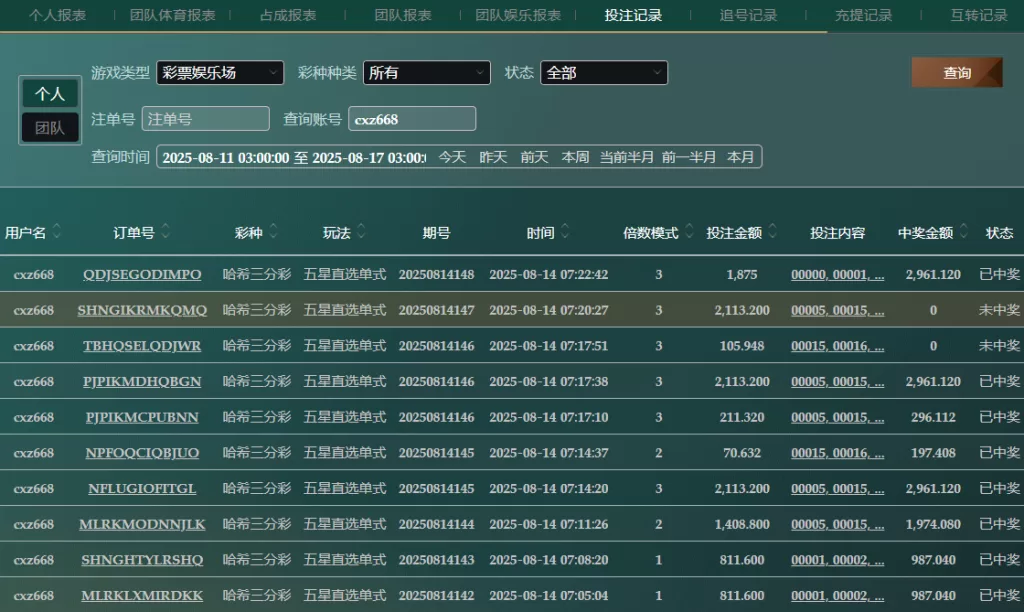Open the 游戏类型 dropdown 彩票娱乐场
Screen dimensions: 1024x612
coord(220,72)
